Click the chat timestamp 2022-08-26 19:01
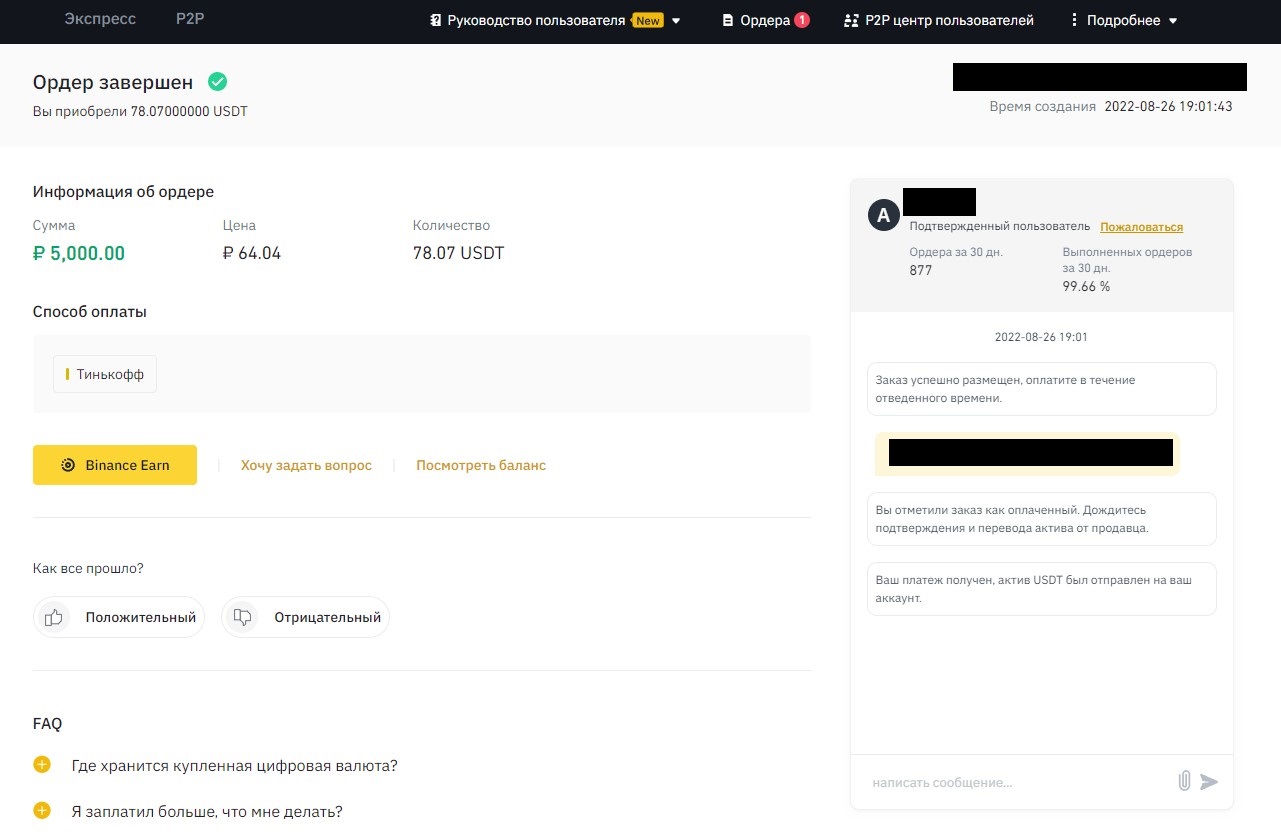The width and height of the screenshot is (1281, 835). tap(1041, 337)
